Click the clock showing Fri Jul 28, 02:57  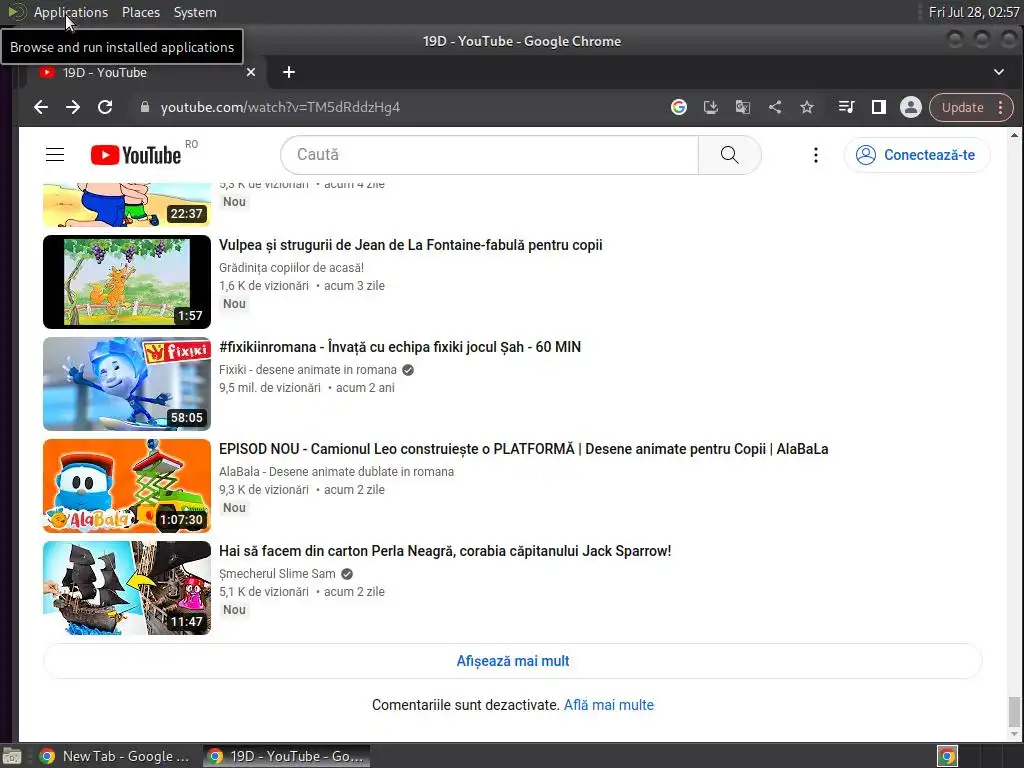(x=974, y=12)
